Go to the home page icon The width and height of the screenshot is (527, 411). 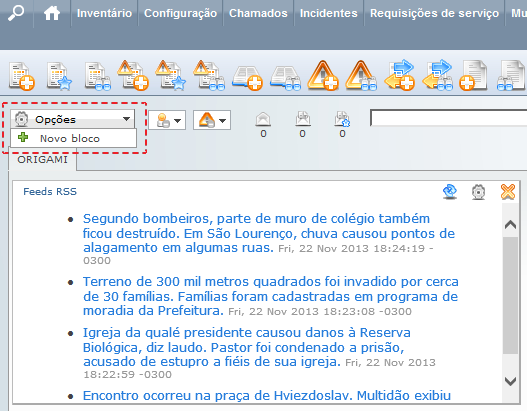(x=52, y=13)
